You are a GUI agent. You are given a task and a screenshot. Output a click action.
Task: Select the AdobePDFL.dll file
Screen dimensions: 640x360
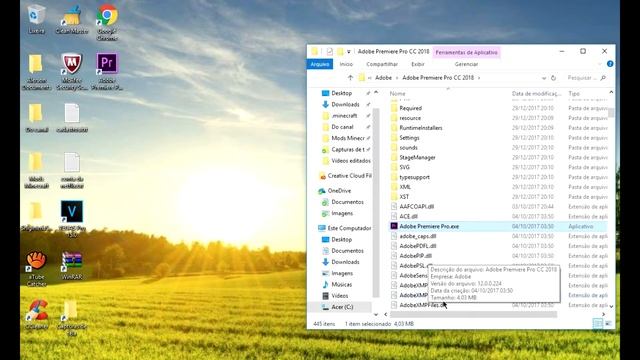coord(418,246)
